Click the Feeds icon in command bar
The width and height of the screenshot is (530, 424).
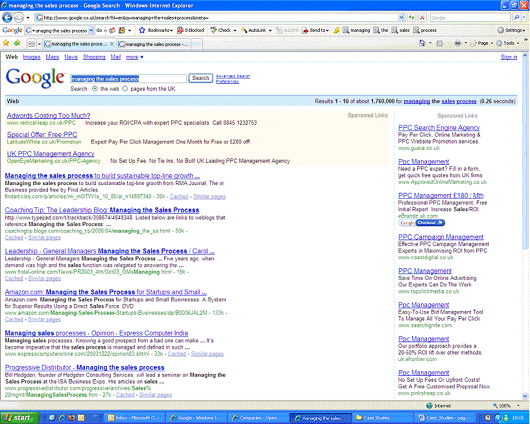pyautogui.click(x=439, y=43)
